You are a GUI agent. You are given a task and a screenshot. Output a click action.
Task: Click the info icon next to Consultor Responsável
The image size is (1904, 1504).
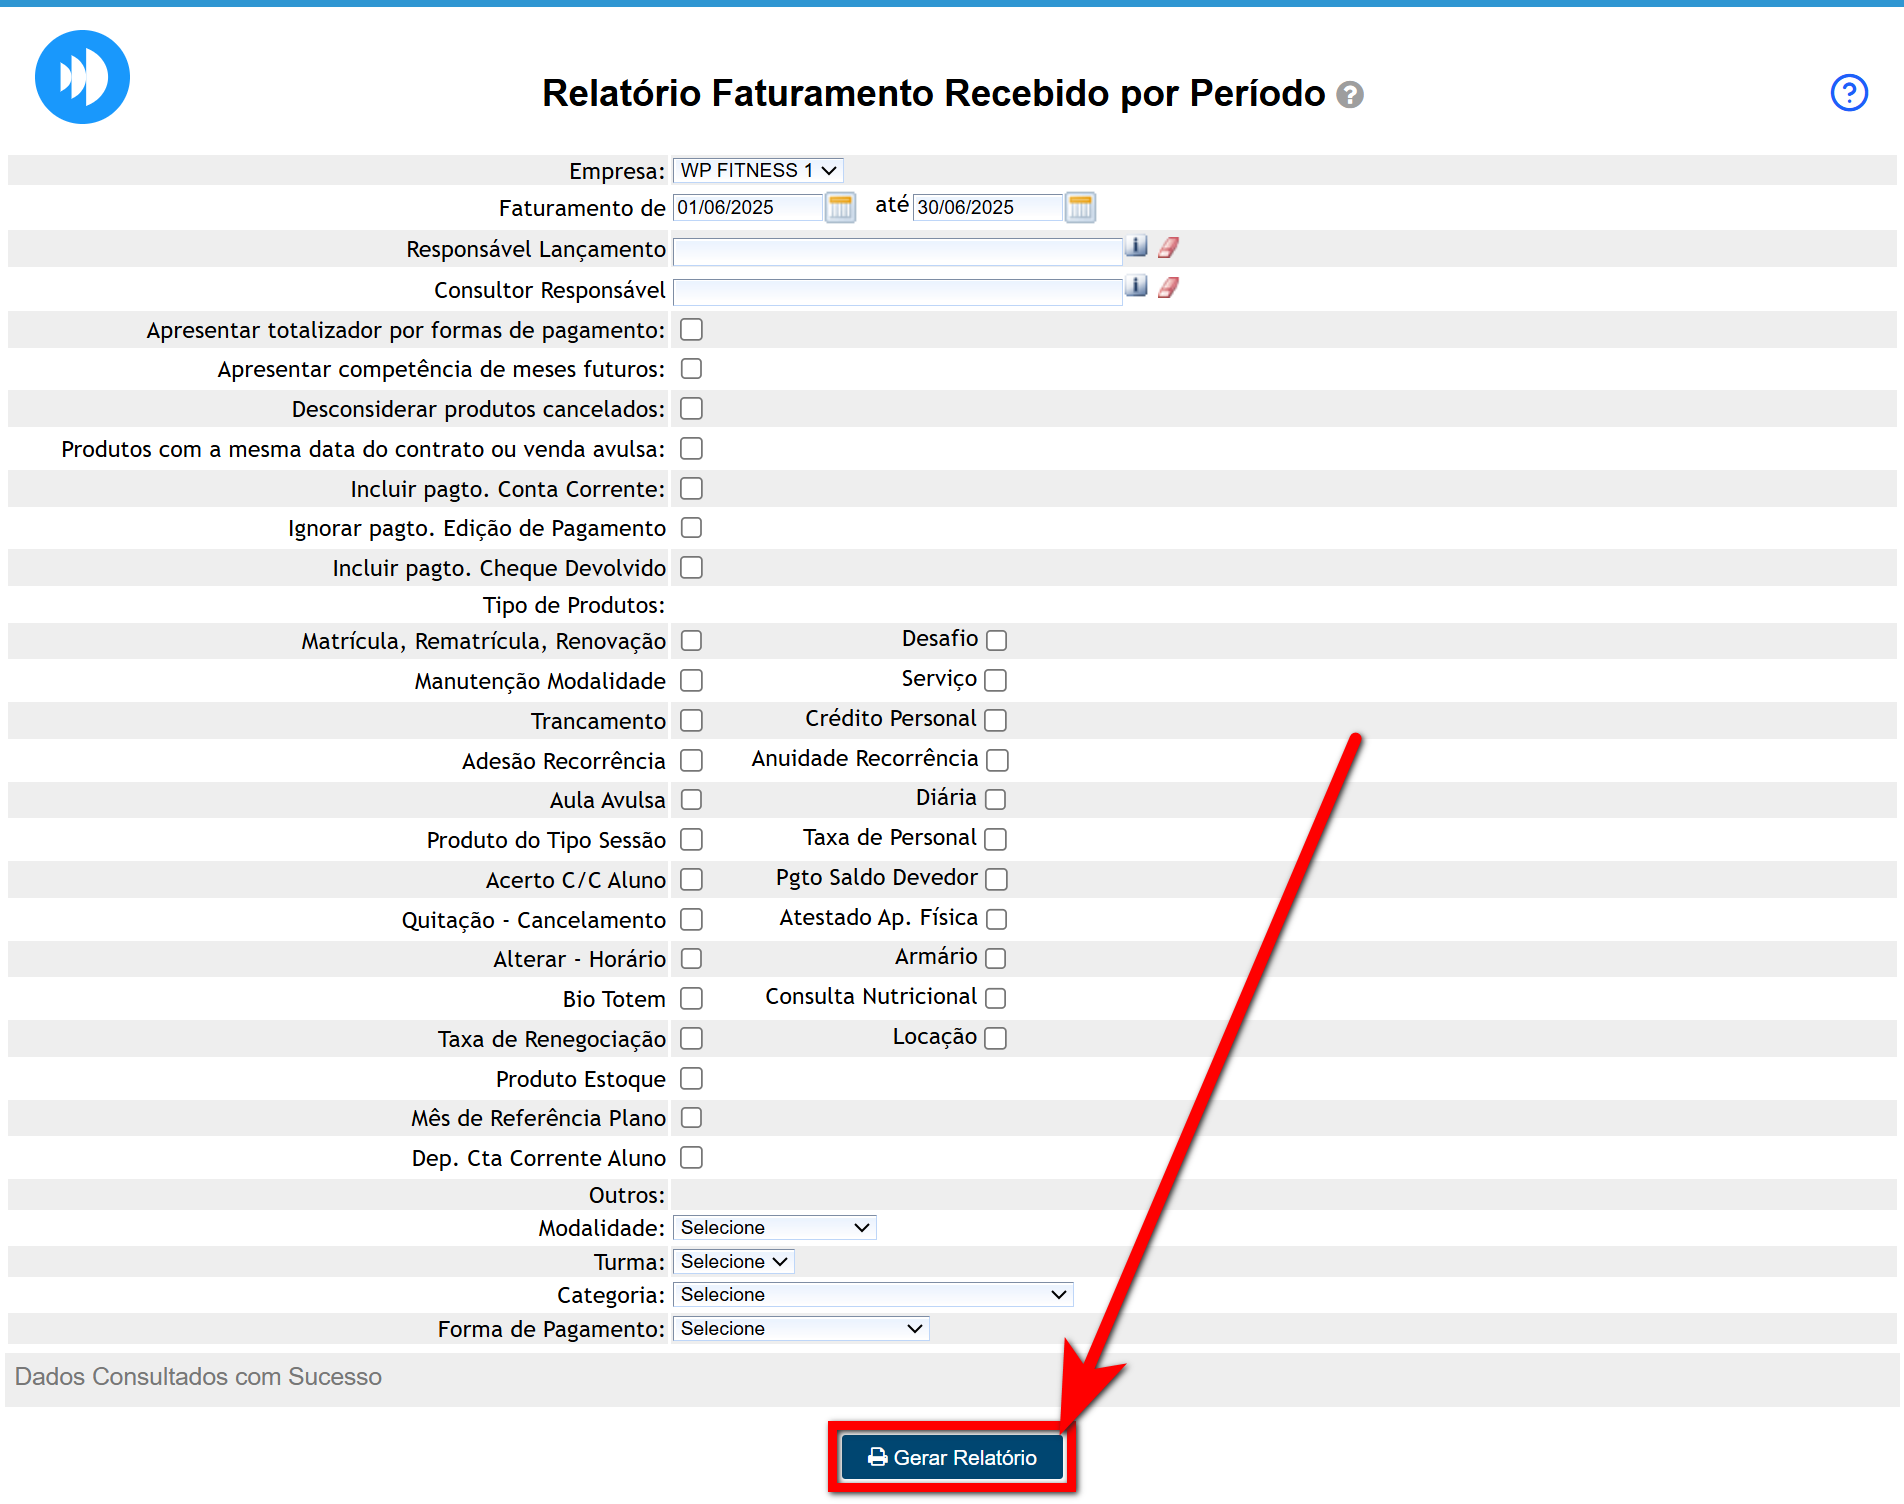pyautogui.click(x=1136, y=287)
